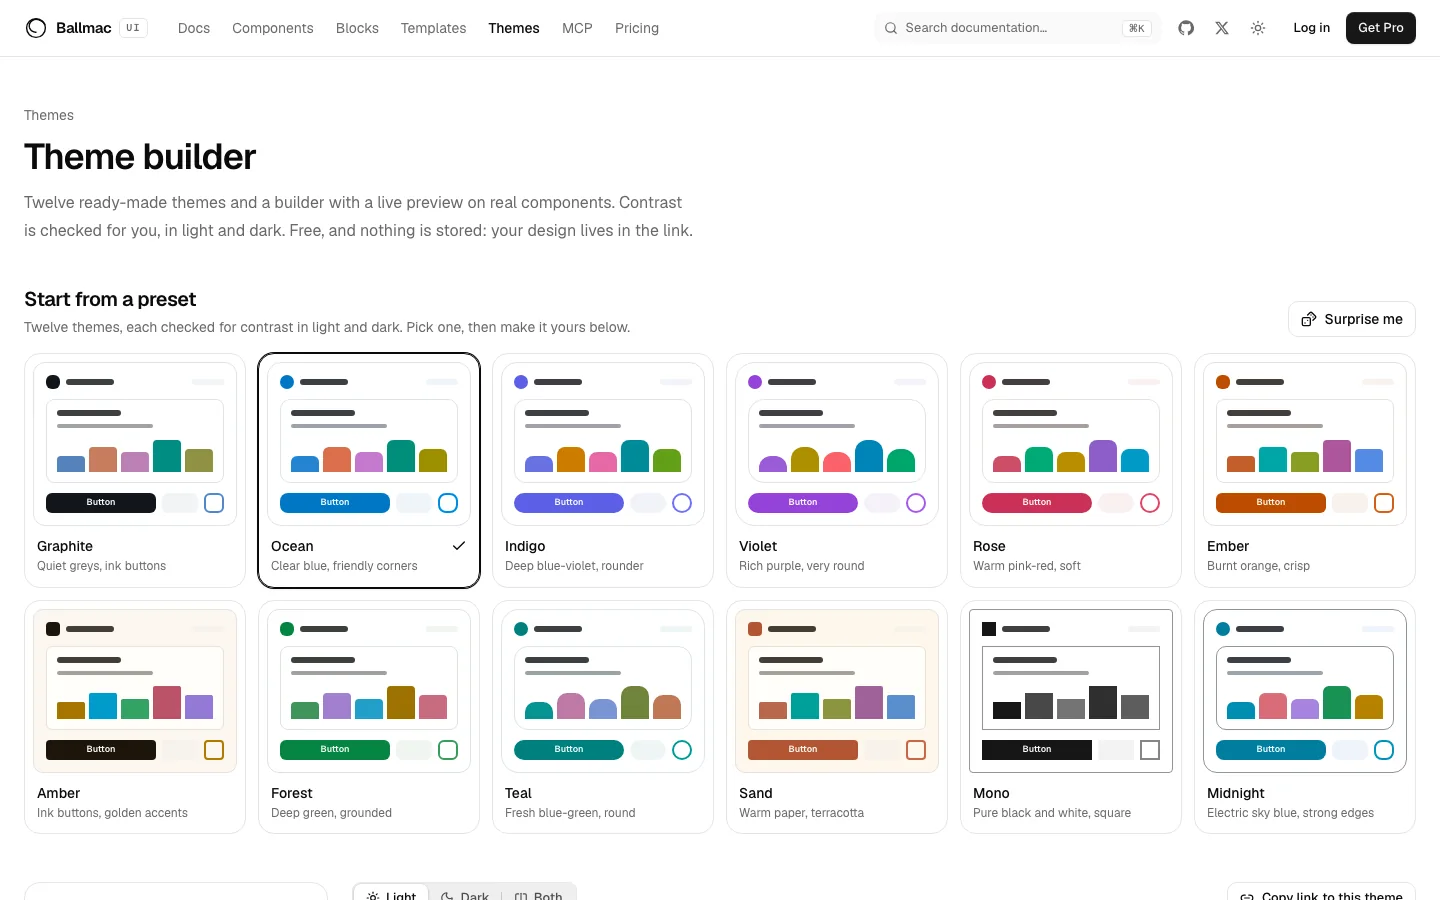Switch preview to the Dark tab
The height and width of the screenshot is (900, 1440).
pos(466,893)
